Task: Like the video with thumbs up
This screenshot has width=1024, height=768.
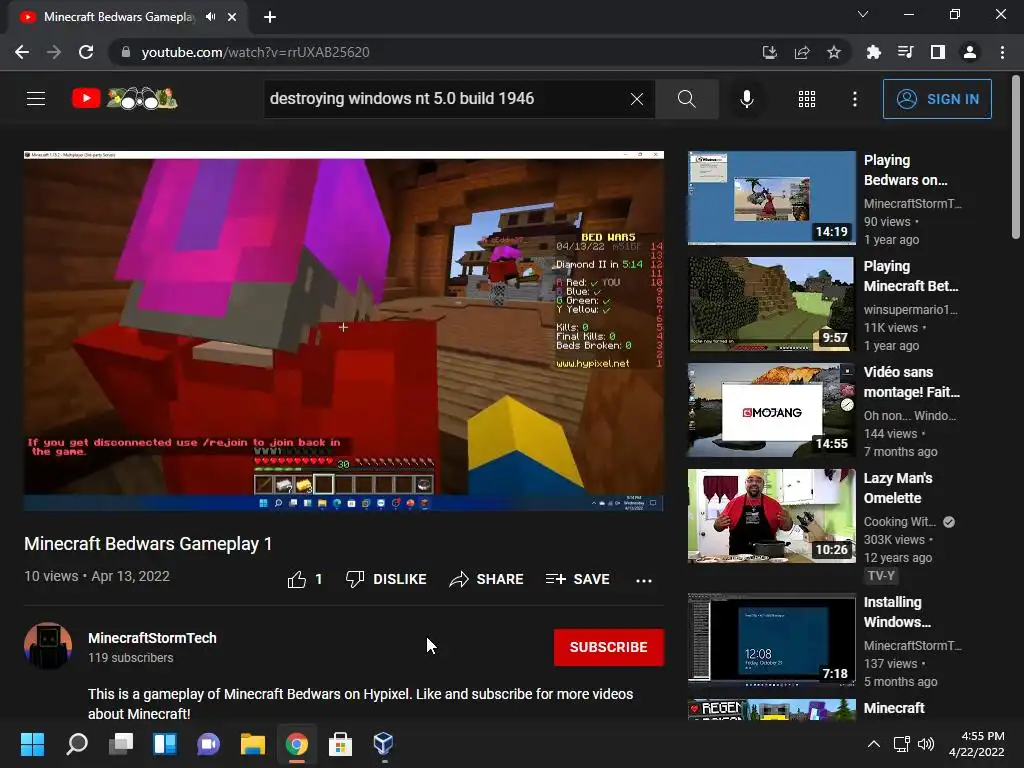Action: [305, 579]
